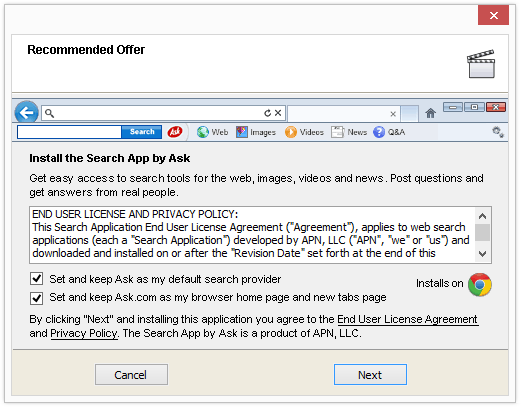Click the Cancel button
Image resolution: width=521 pixels, height=408 pixels.
click(131, 375)
